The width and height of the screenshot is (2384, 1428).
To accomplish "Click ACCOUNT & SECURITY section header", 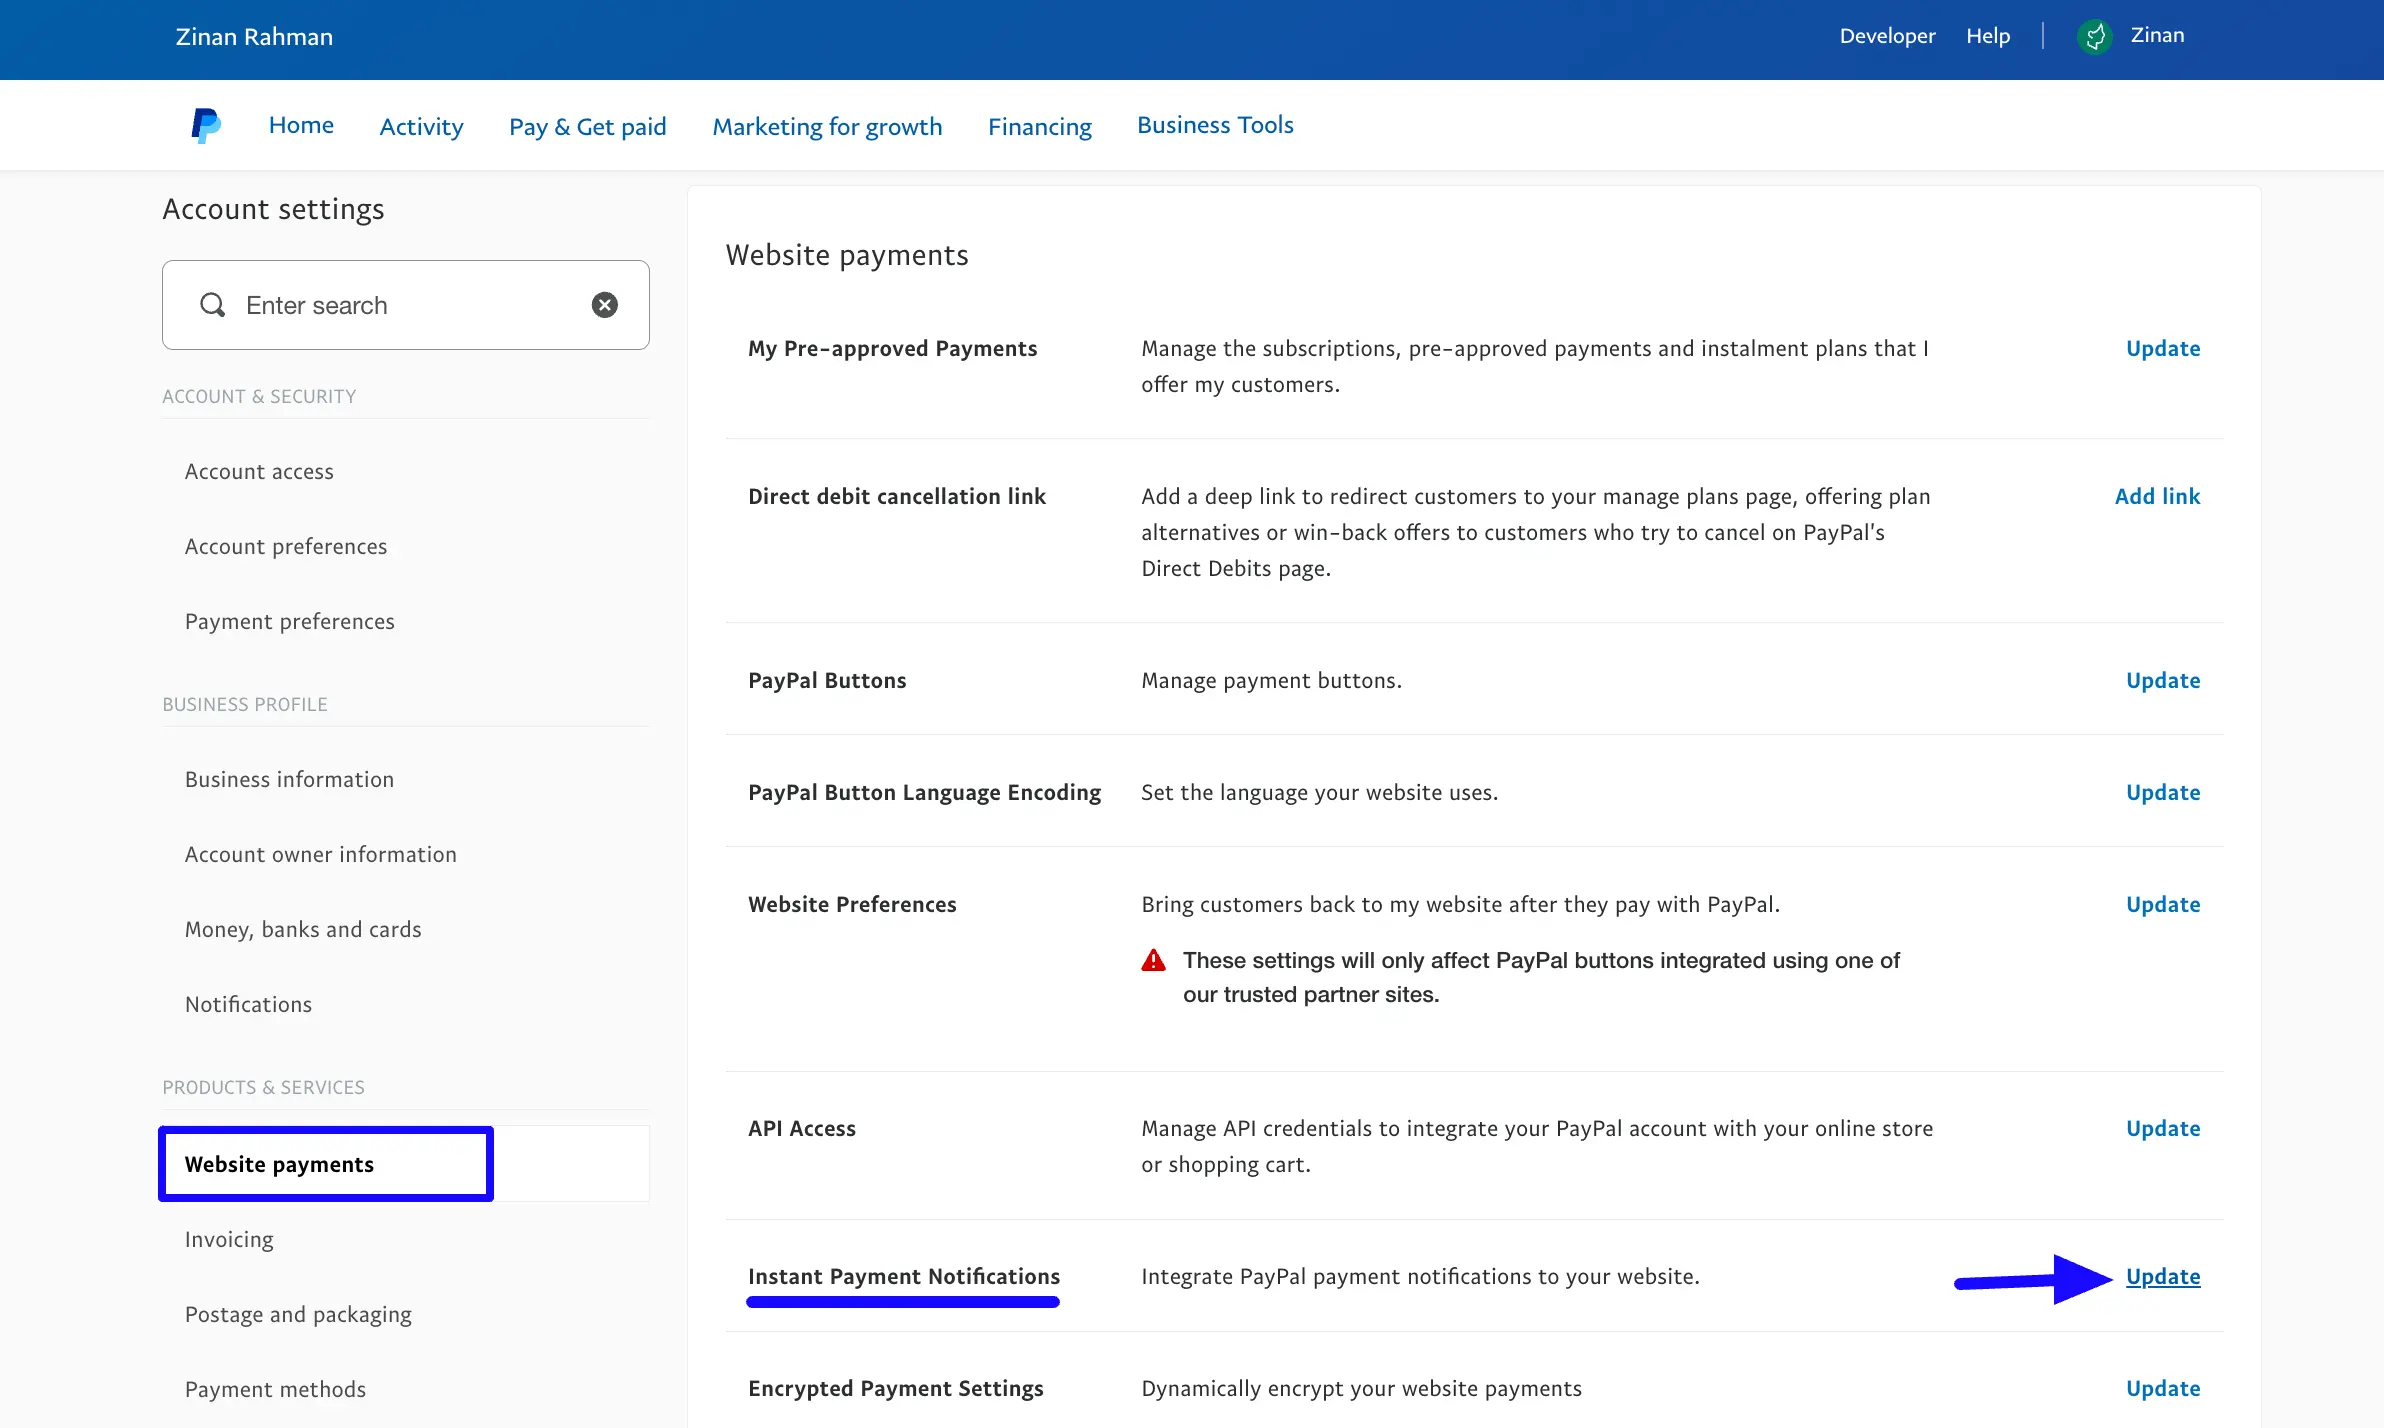I will [x=259, y=396].
